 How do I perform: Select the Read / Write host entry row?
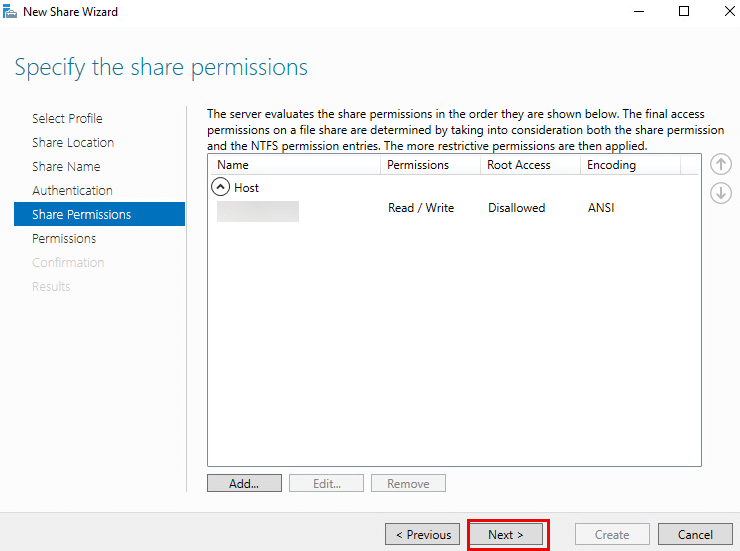420,208
